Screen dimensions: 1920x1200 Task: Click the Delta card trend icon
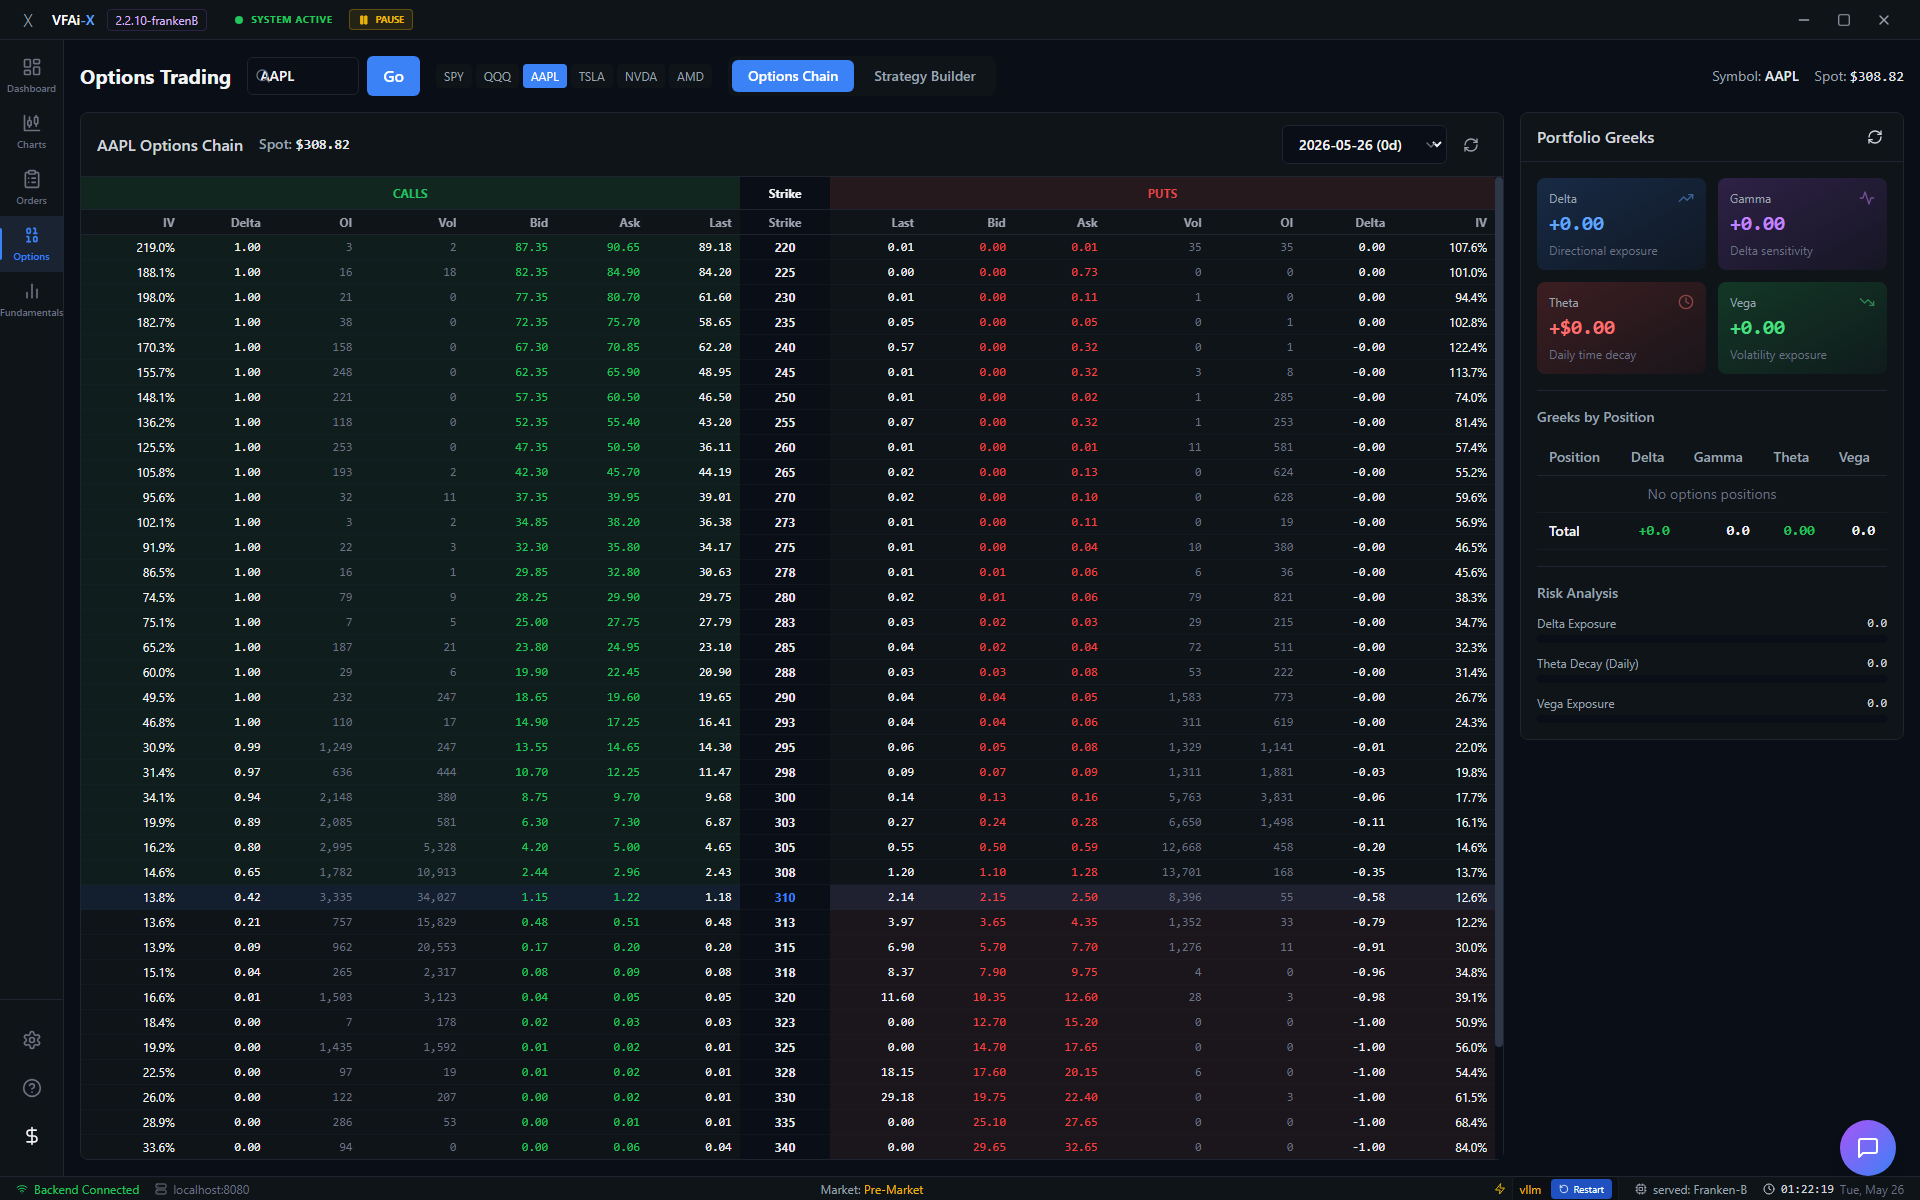(1686, 198)
